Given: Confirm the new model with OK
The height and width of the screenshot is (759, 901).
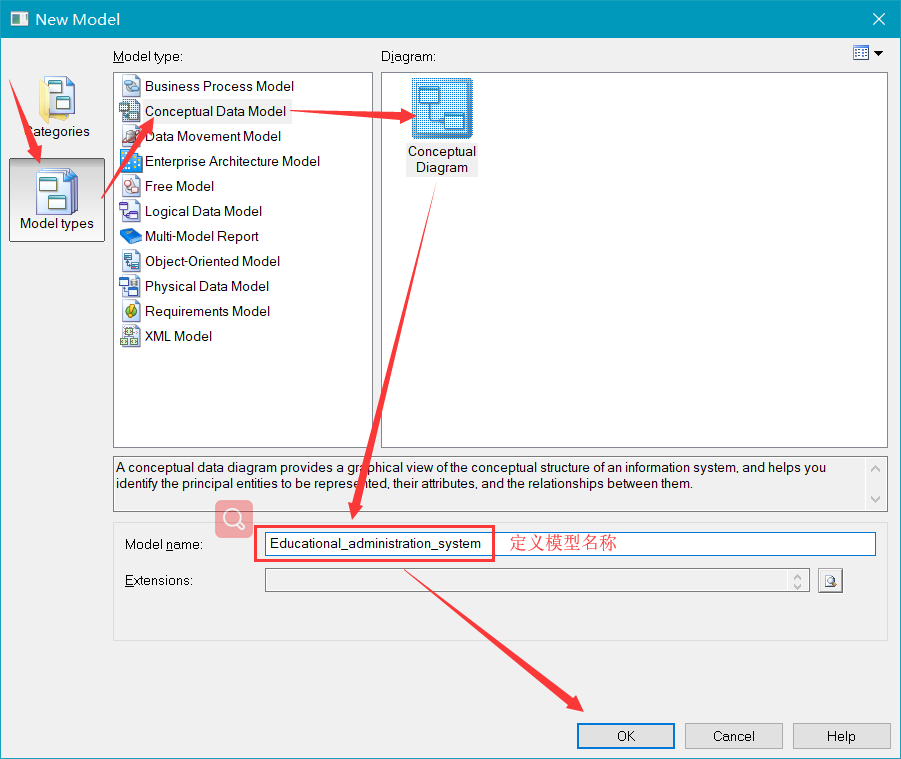Looking at the screenshot, I should (x=625, y=735).
